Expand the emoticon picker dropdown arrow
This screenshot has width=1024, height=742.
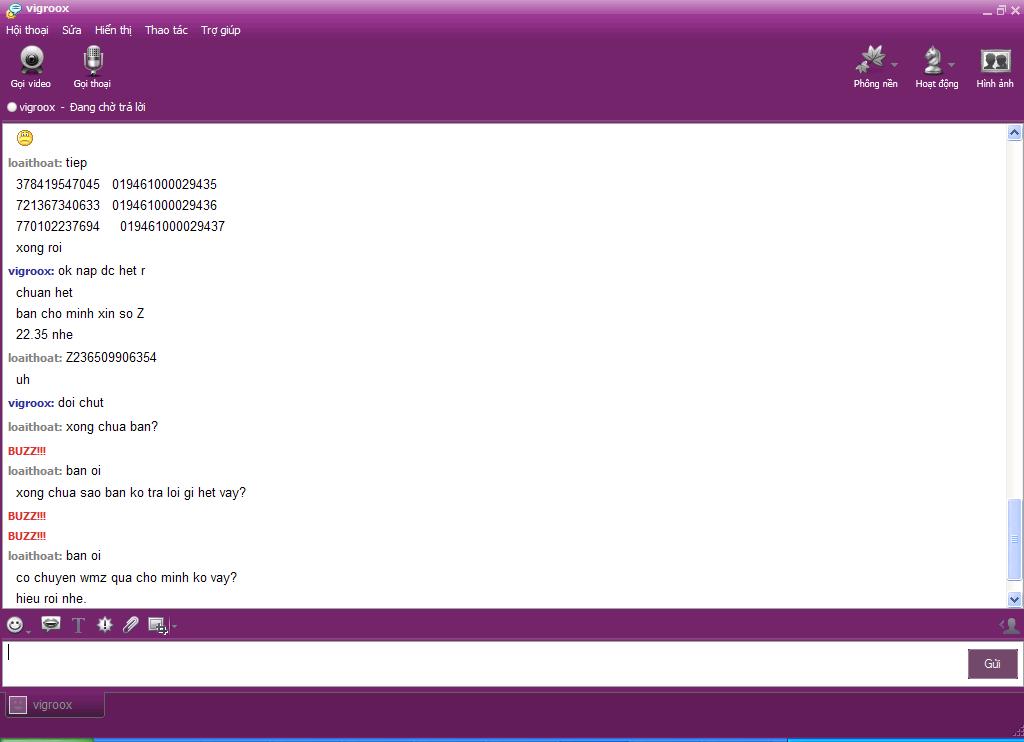coord(28,631)
